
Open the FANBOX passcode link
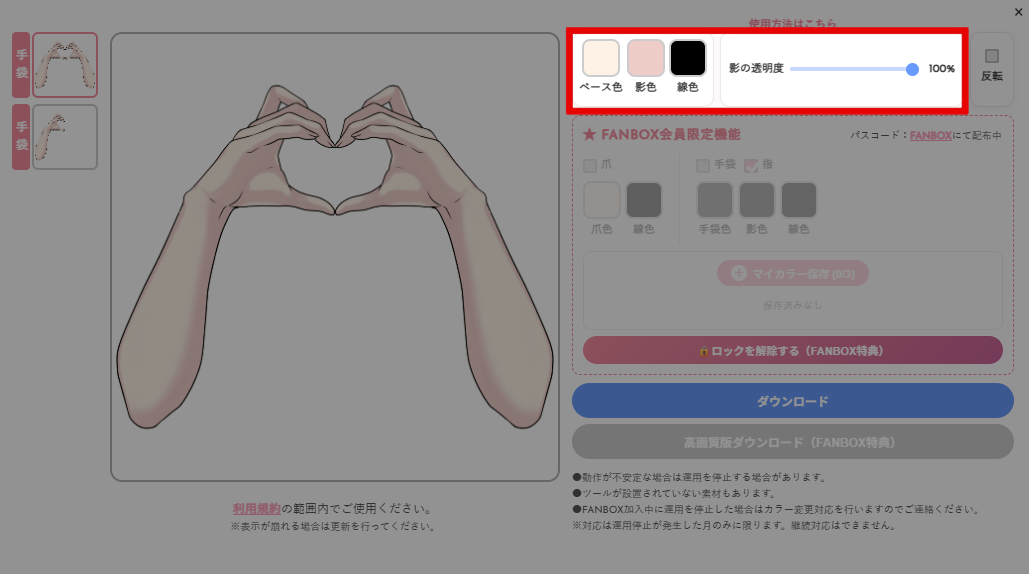[931, 135]
